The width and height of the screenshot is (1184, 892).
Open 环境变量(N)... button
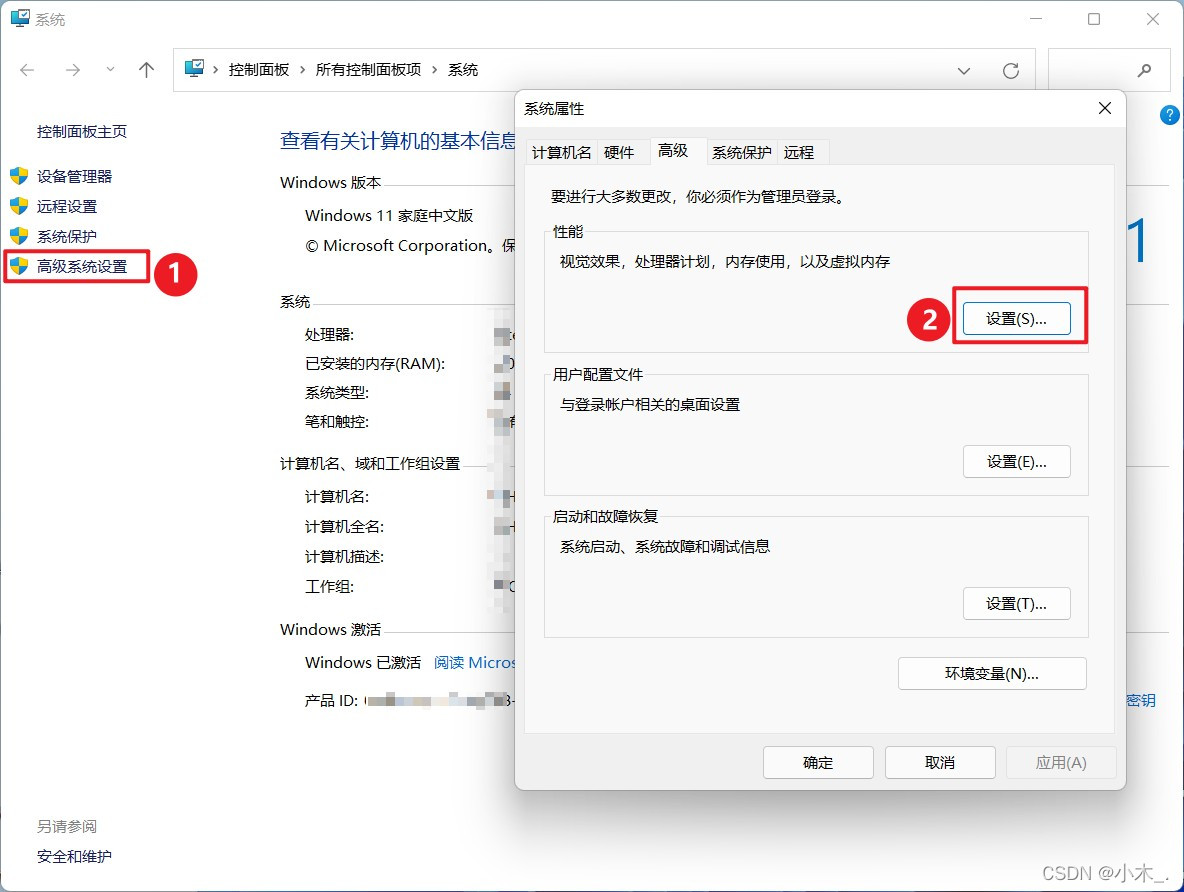[x=992, y=674]
